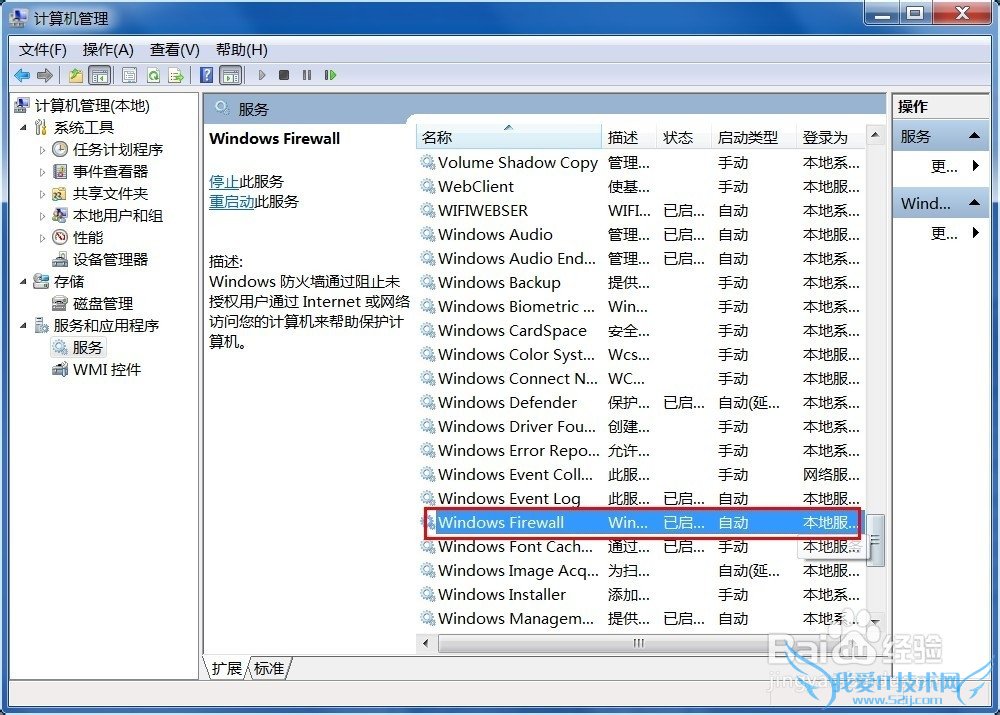Select the Windows Defender service row
Viewport: 1000px width, 715px height.
pos(641,402)
